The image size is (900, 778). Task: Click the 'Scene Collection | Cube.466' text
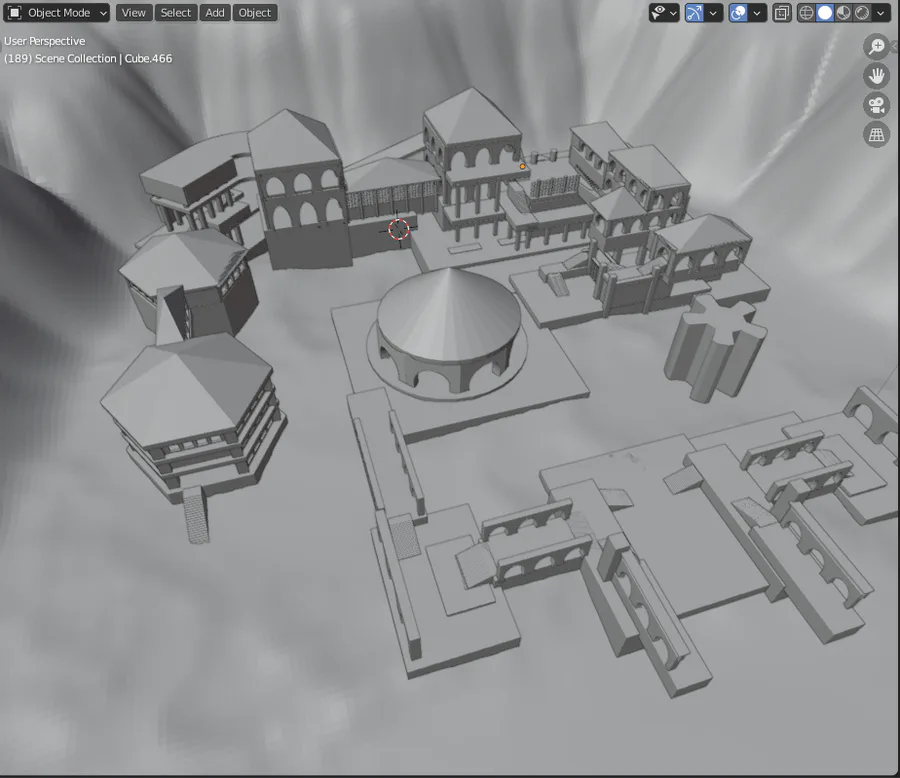click(x=103, y=59)
